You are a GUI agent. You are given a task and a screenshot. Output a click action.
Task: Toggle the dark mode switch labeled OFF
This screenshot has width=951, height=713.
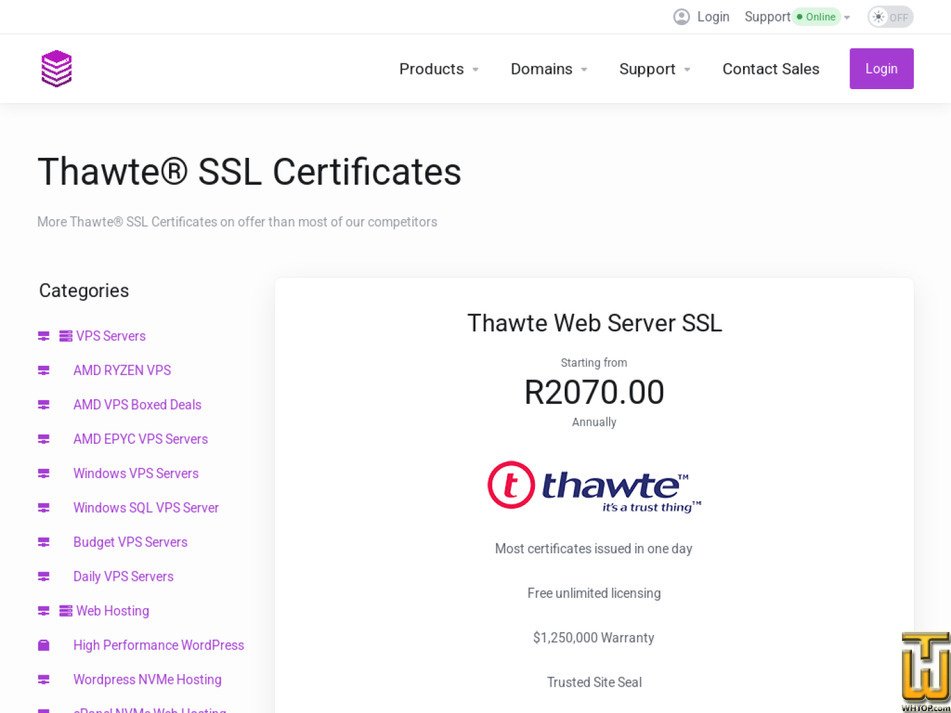890,17
